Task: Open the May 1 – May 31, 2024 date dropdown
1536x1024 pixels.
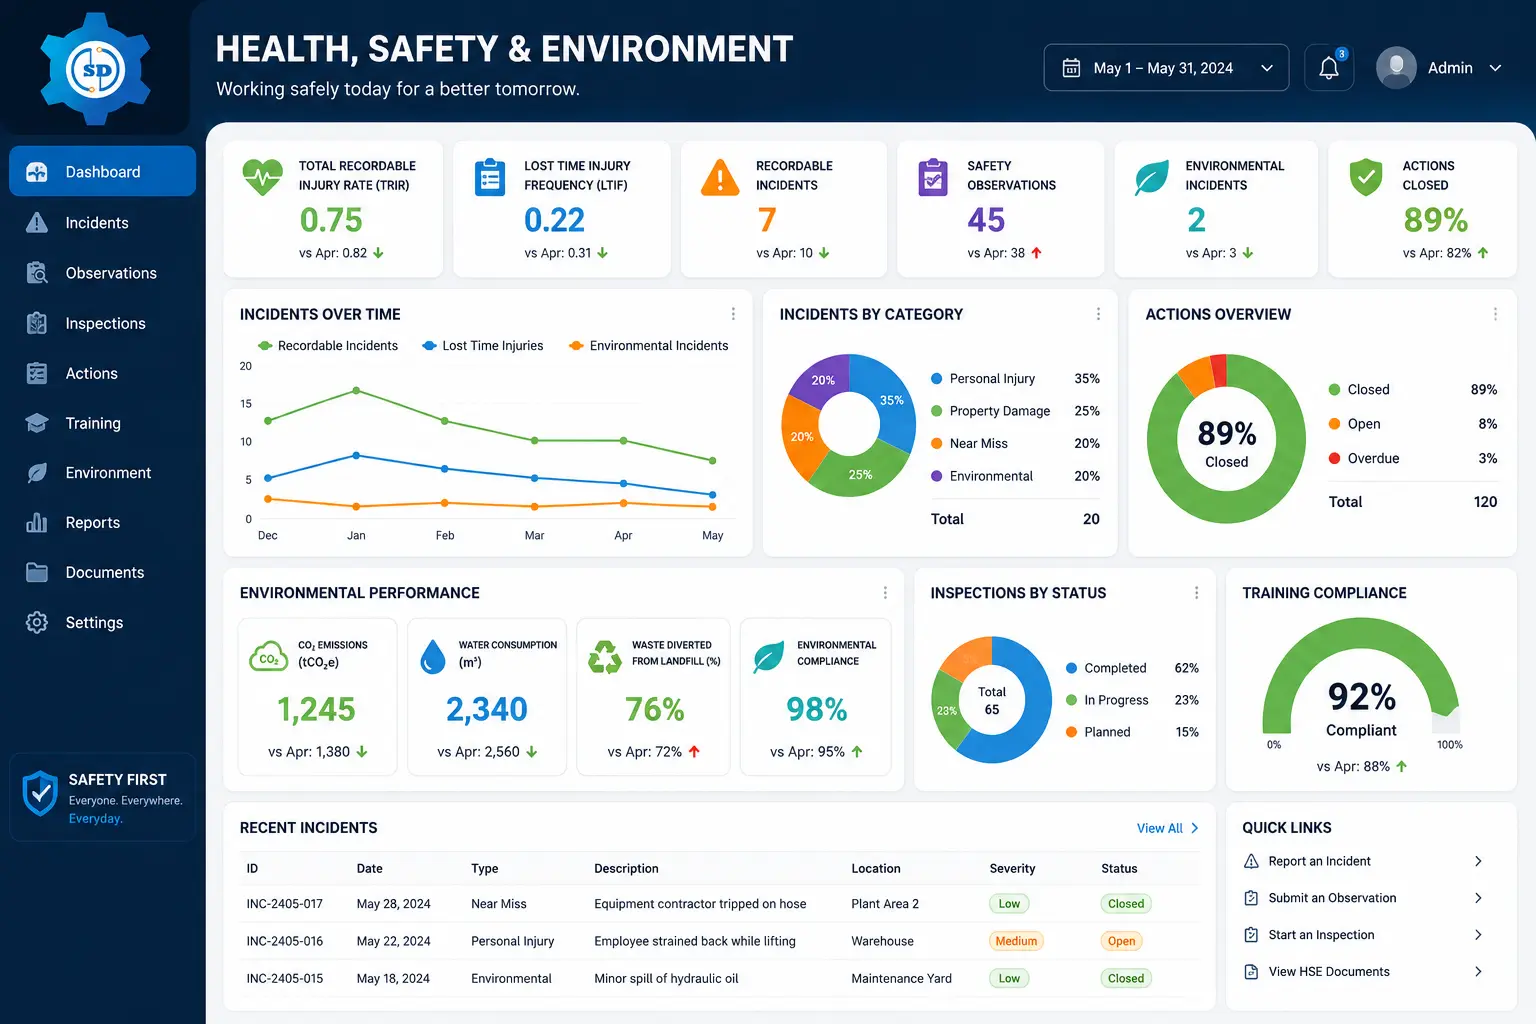Action: point(1166,68)
